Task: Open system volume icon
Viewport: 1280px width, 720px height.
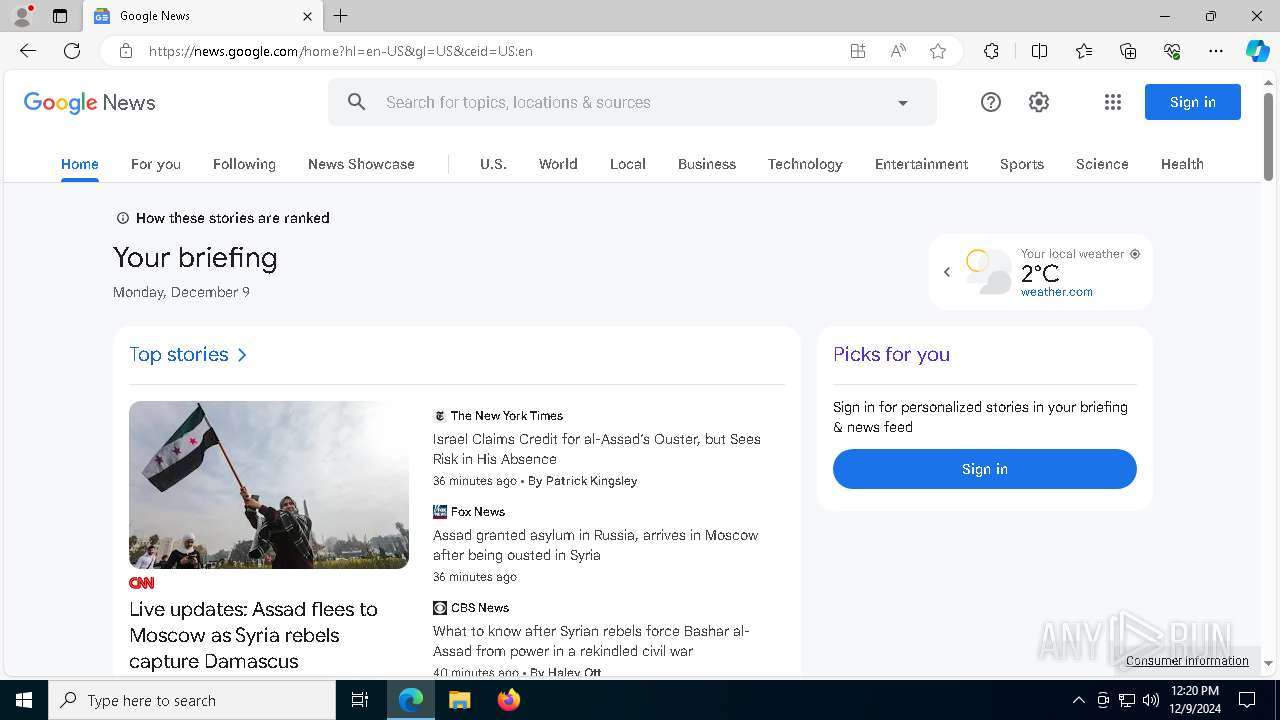Action: (1150, 700)
